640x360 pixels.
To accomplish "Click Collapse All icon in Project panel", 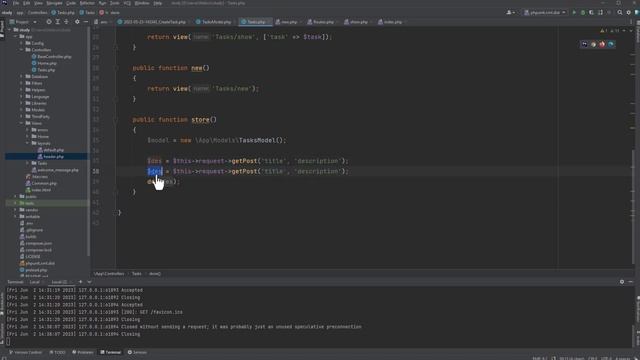I will click(67, 22).
